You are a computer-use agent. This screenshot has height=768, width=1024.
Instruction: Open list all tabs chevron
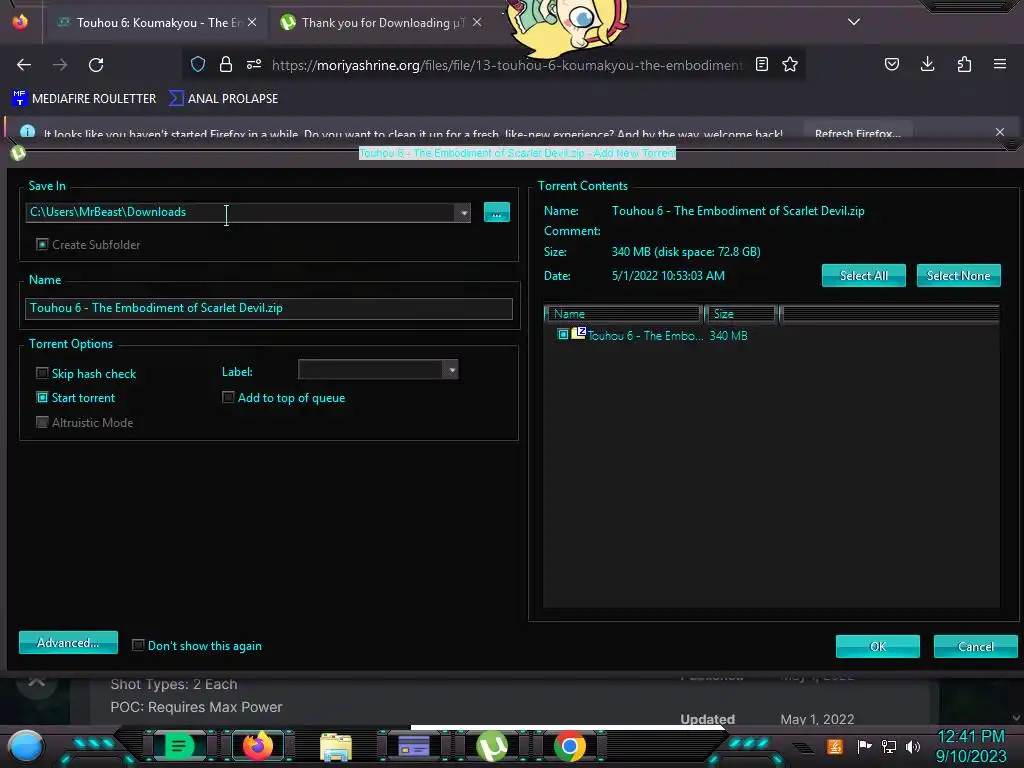tap(854, 22)
